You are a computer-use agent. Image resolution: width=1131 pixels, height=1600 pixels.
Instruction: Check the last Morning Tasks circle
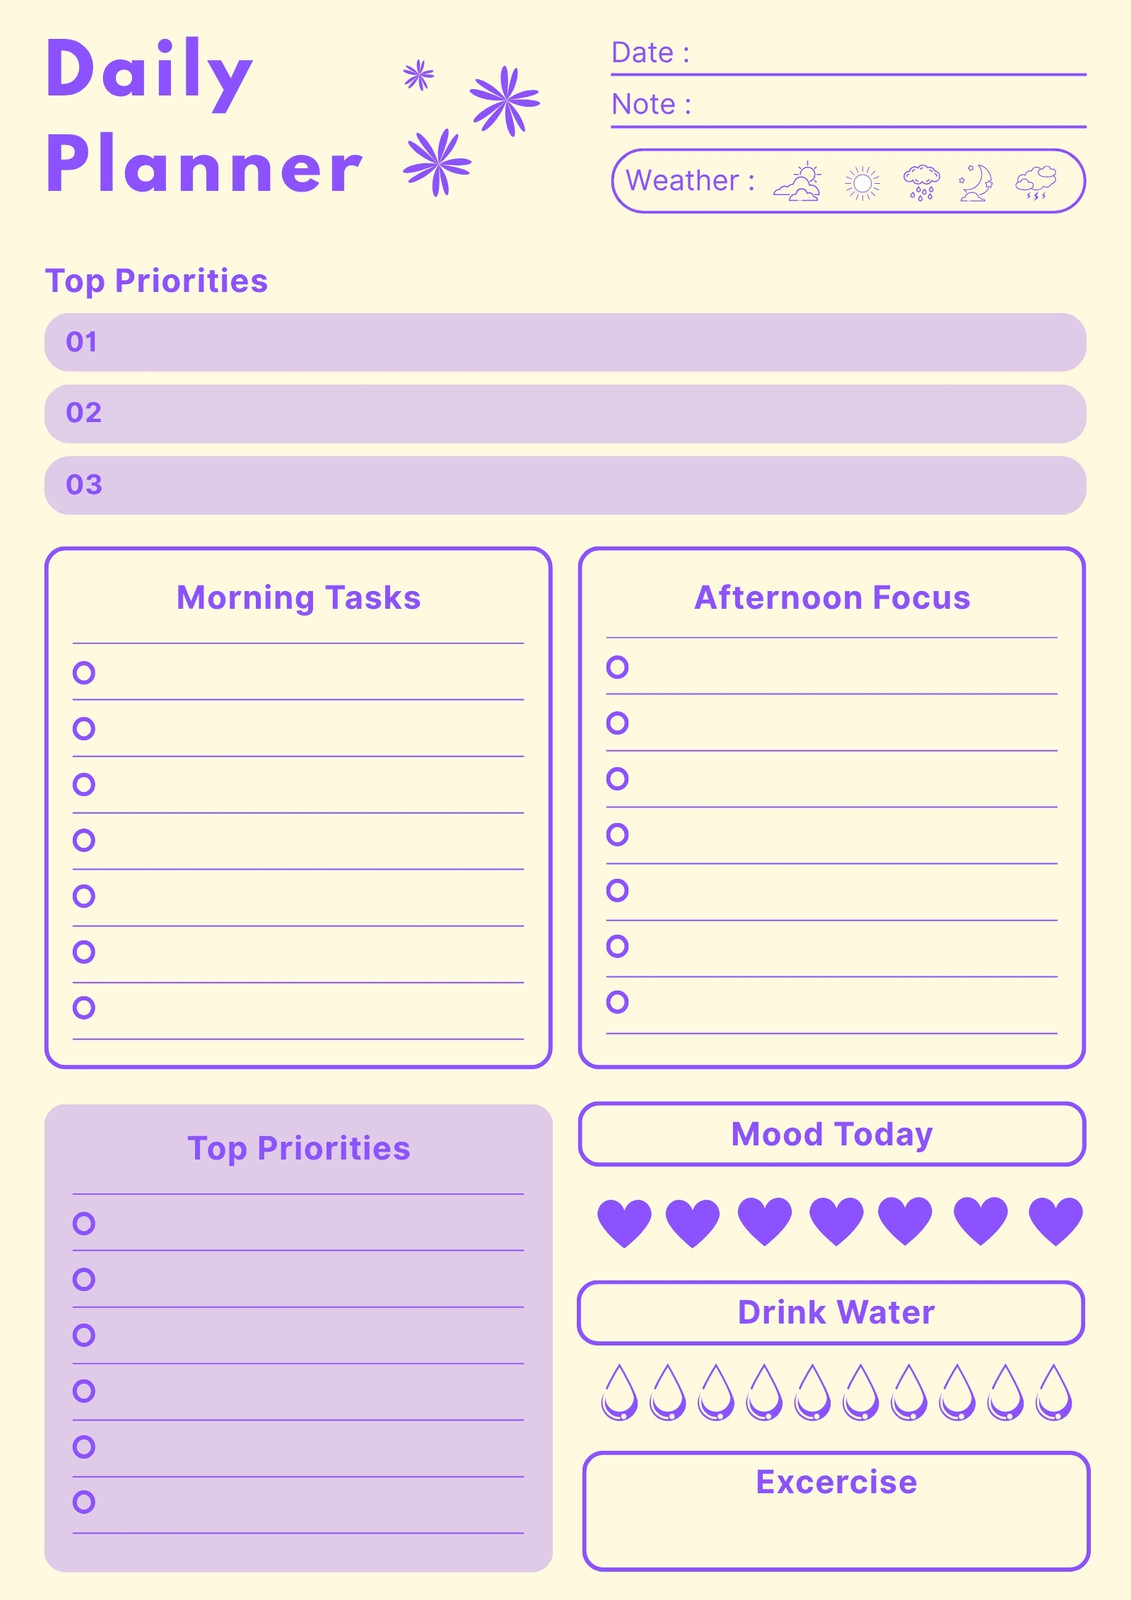(84, 1007)
